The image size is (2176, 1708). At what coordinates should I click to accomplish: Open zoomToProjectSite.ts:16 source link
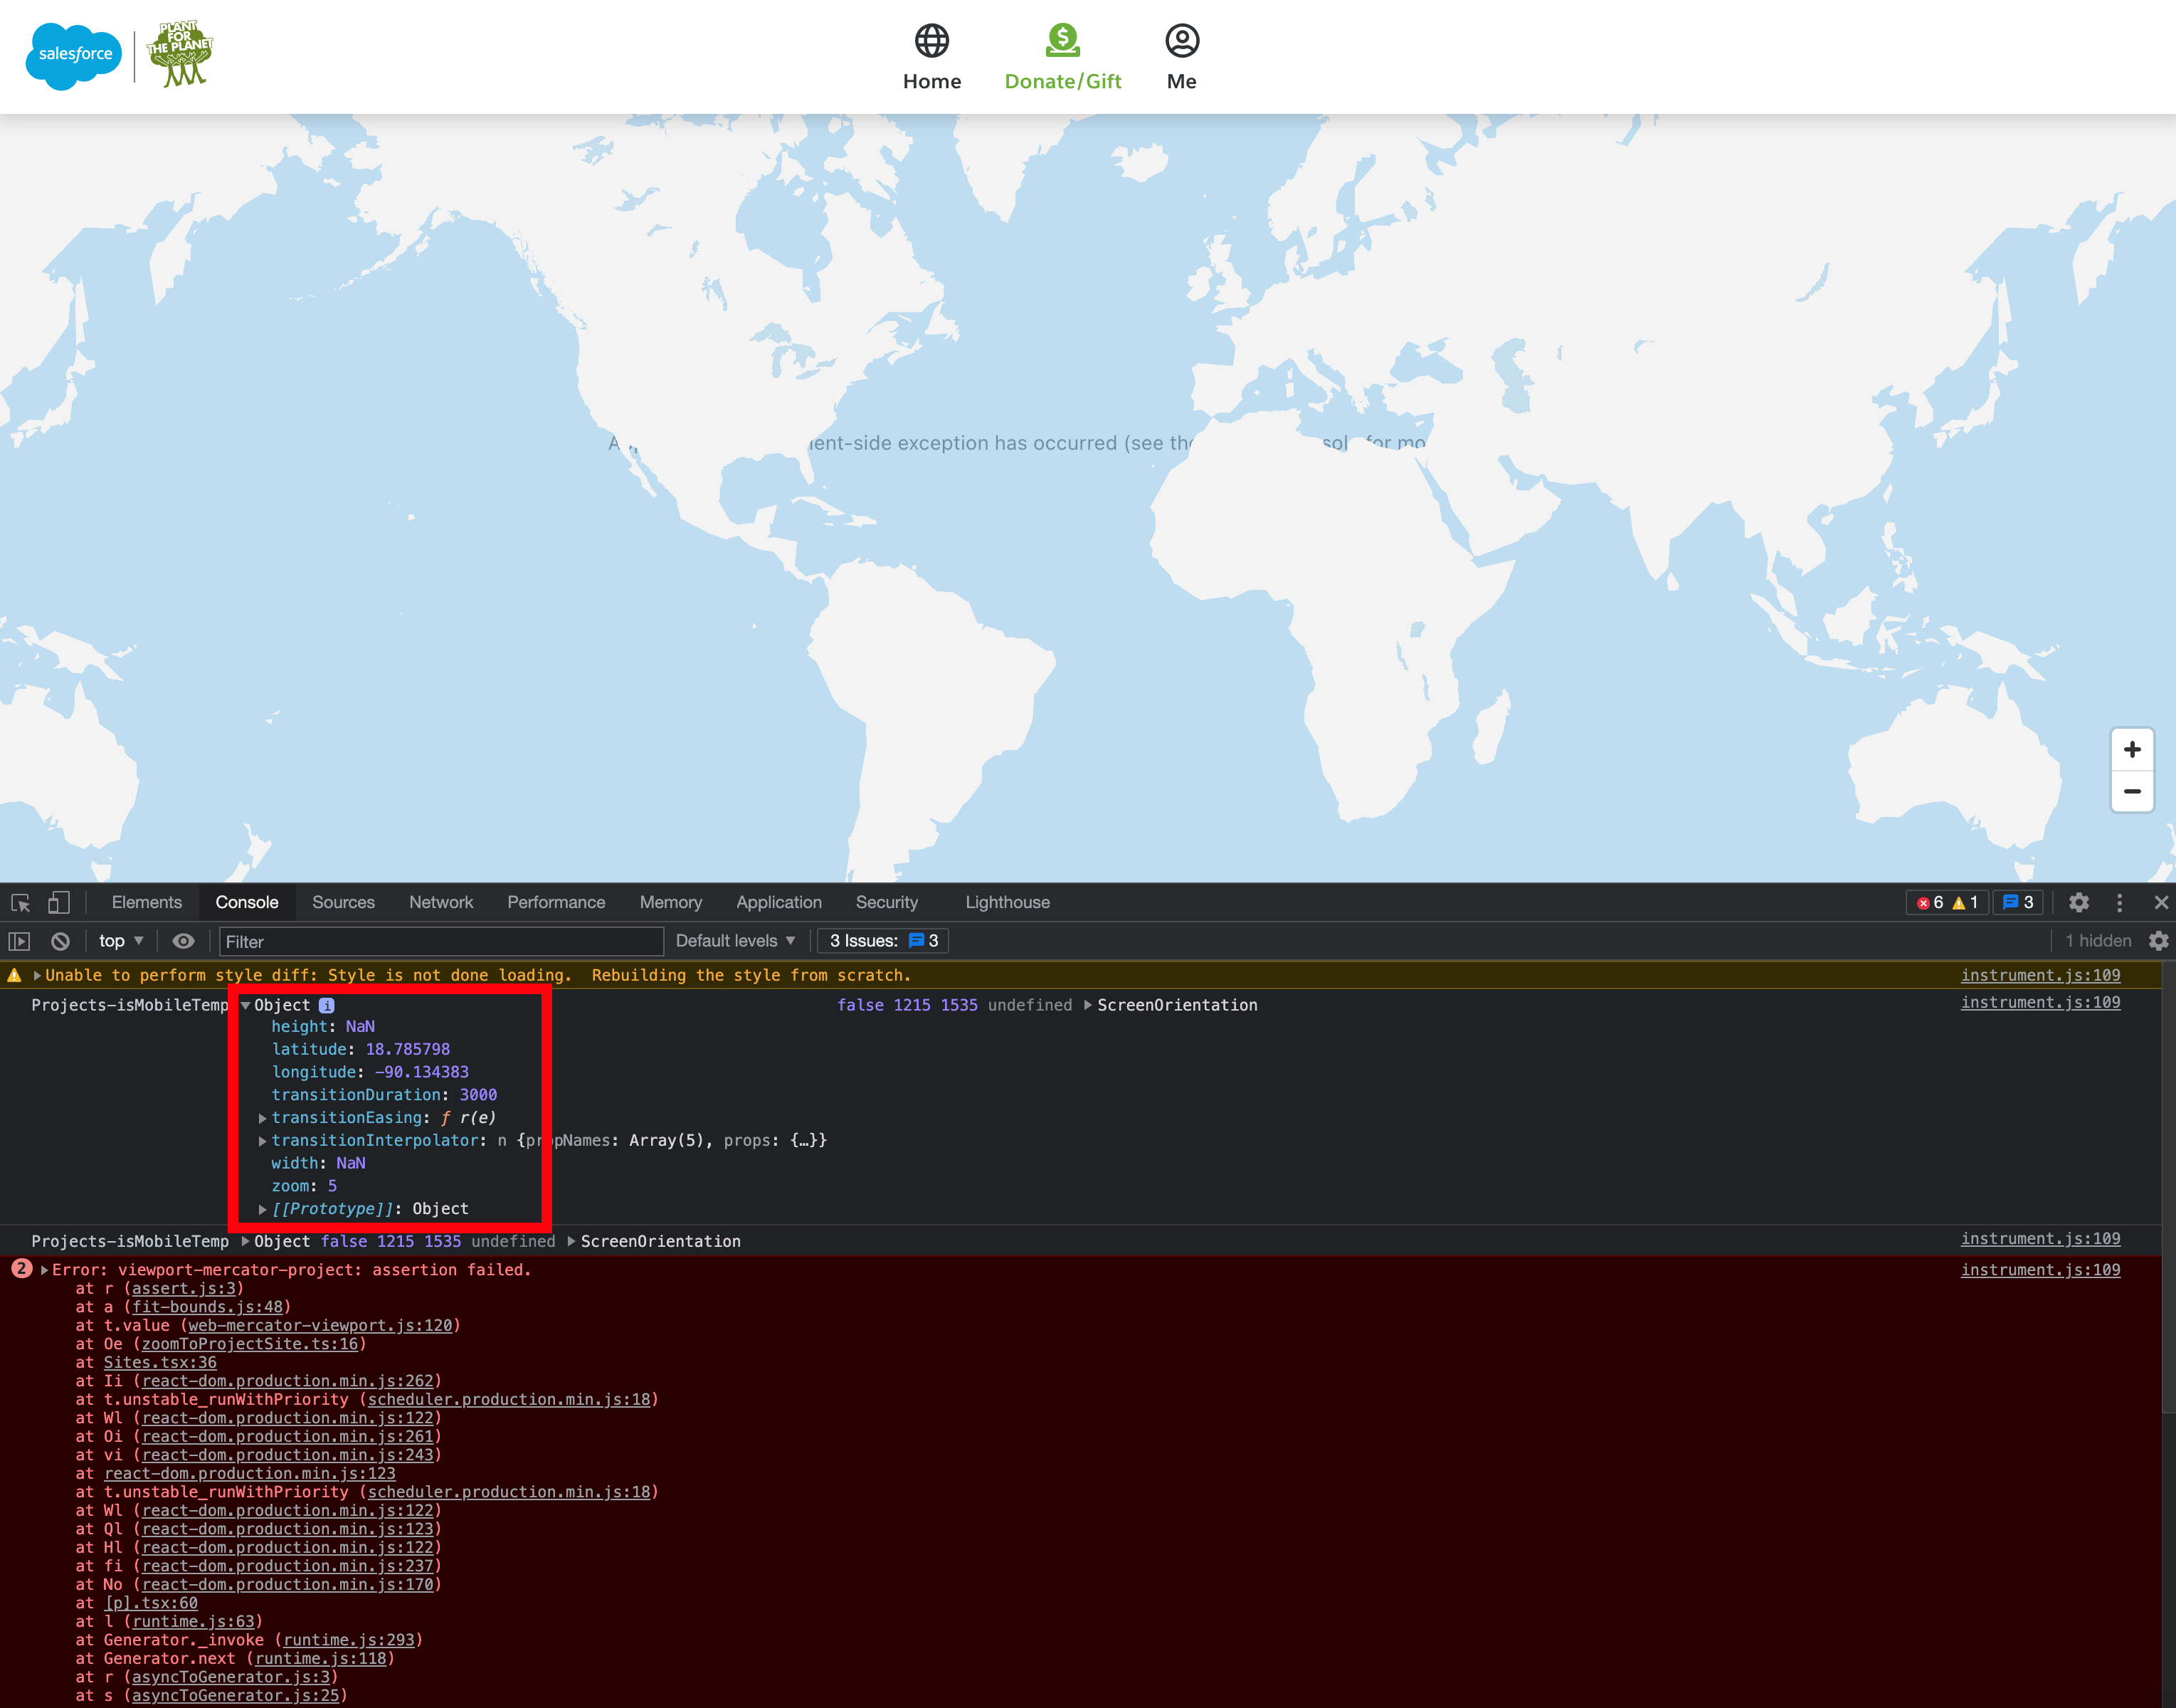251,1344
